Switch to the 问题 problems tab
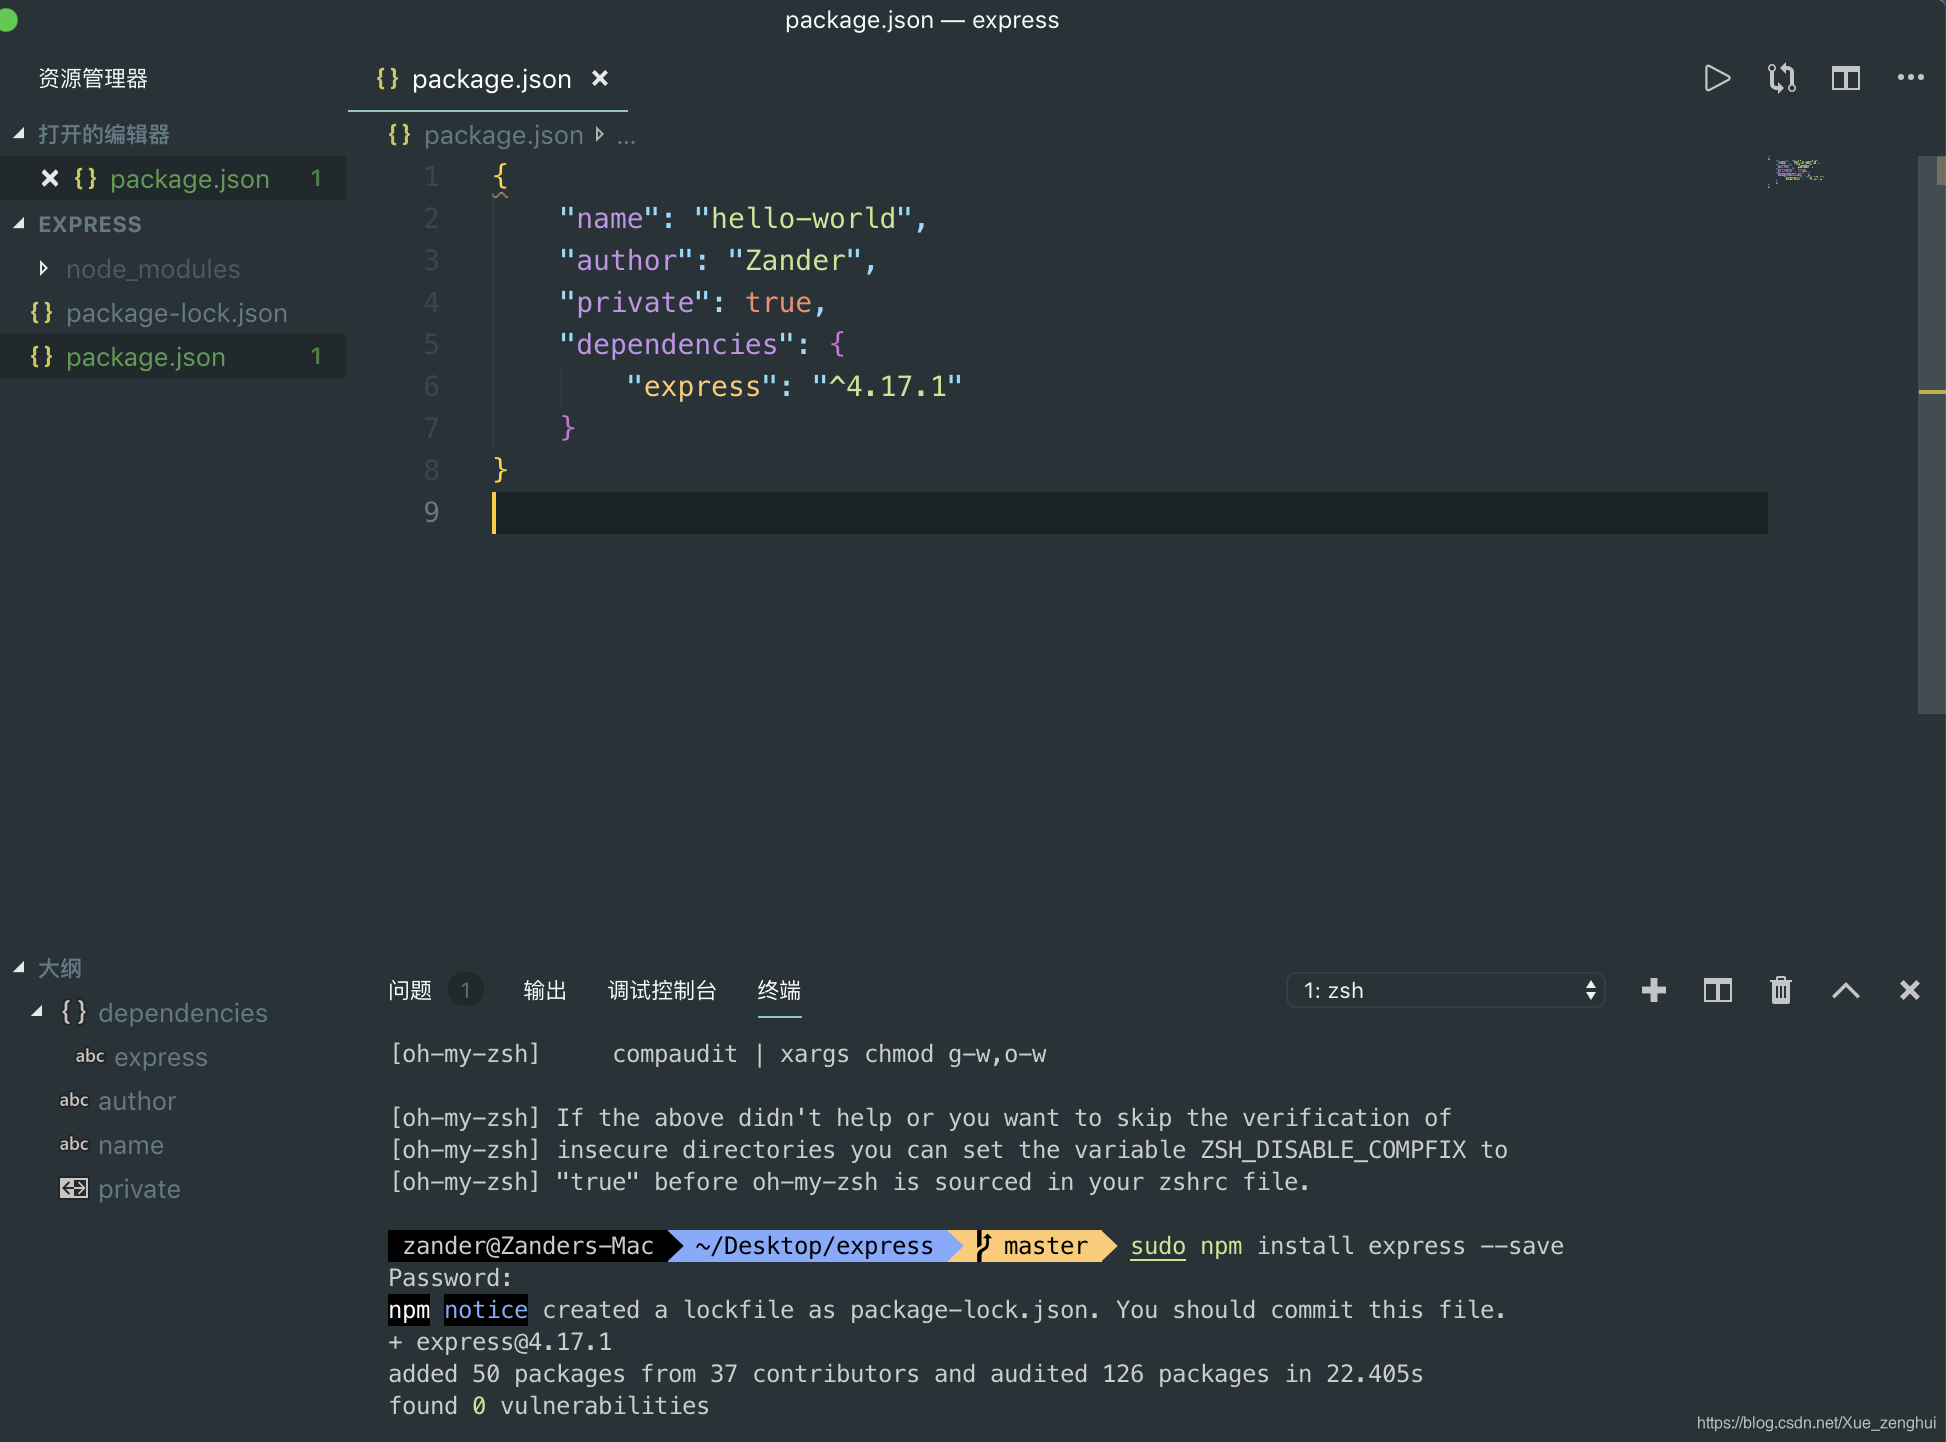1946x1442 pixels. pyautogui.click(x=410, y=990)
